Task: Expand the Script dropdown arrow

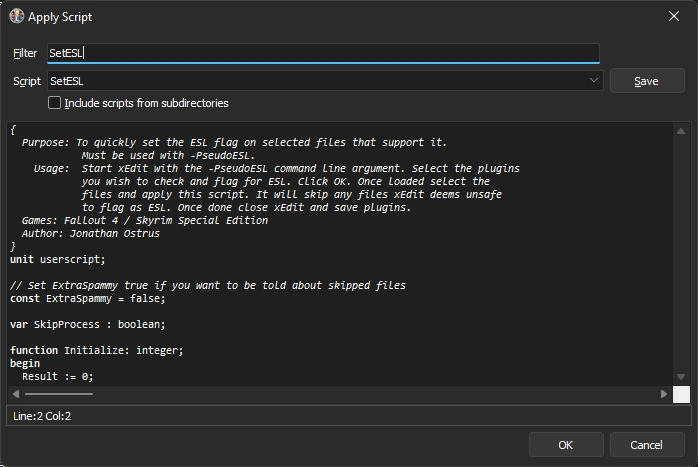Action: pos(594,81)
